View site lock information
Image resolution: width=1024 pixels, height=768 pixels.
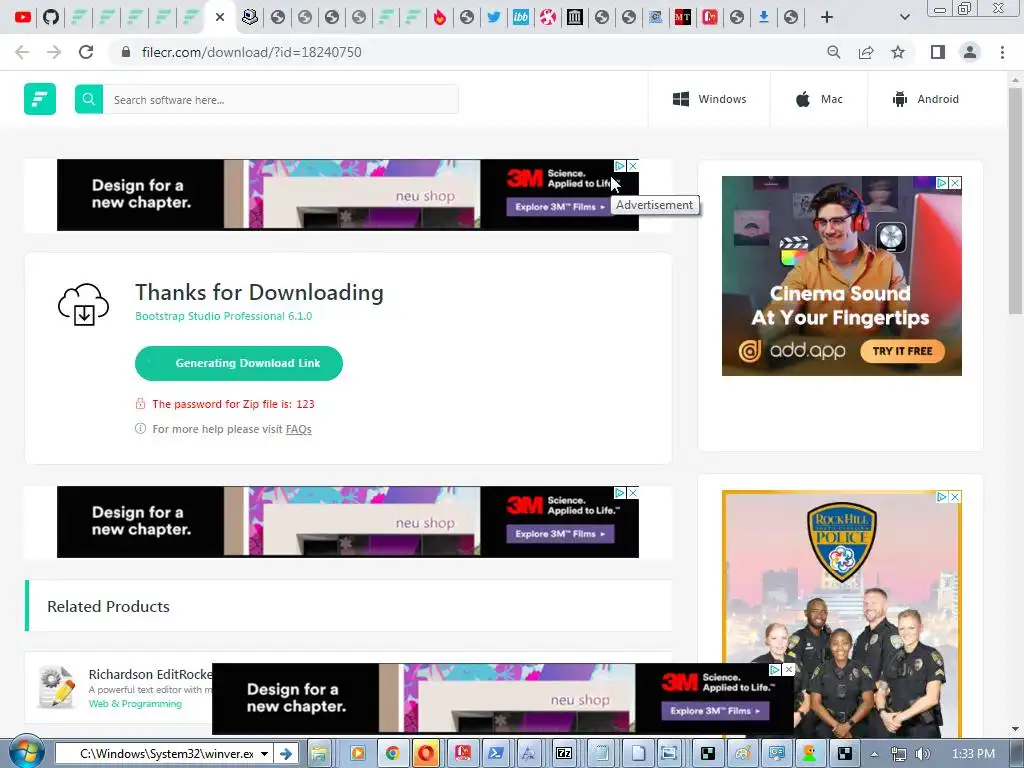click(x=126, y=52)
